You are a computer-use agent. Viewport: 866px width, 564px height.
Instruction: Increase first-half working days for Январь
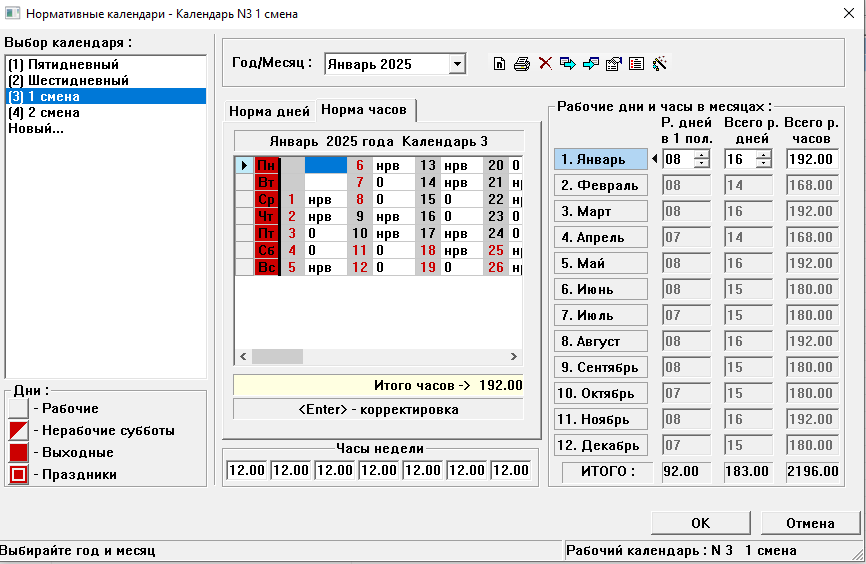click(701, 155)
